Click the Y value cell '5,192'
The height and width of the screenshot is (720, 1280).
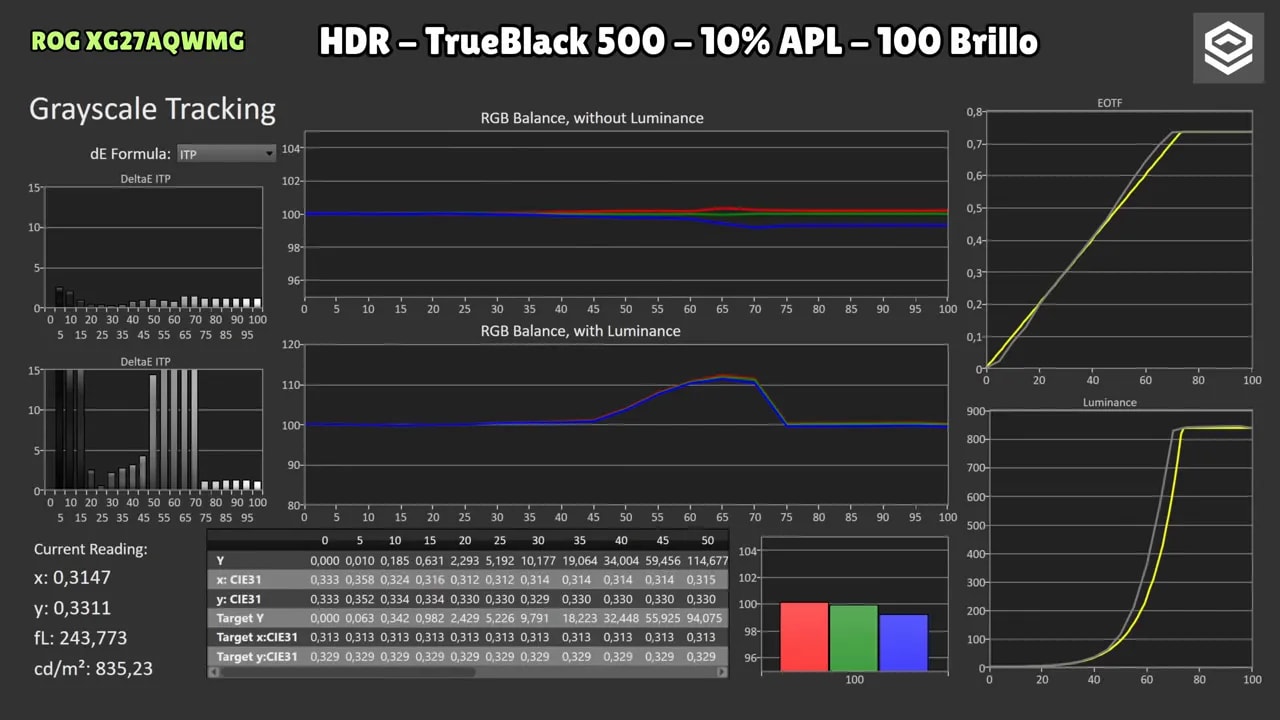tap(501, 561)
